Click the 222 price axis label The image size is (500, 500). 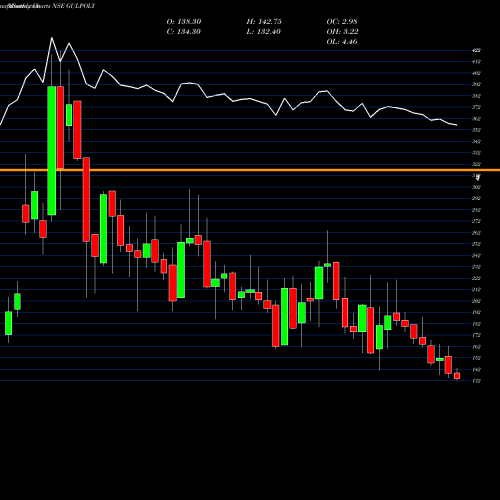pyautogui.click(x=476, y=278)
